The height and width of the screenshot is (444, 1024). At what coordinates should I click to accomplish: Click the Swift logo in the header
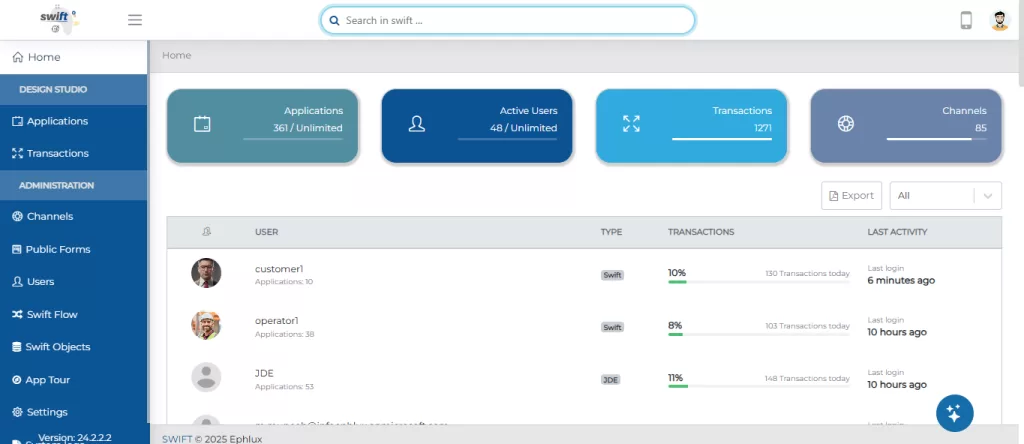pos(55,19)
